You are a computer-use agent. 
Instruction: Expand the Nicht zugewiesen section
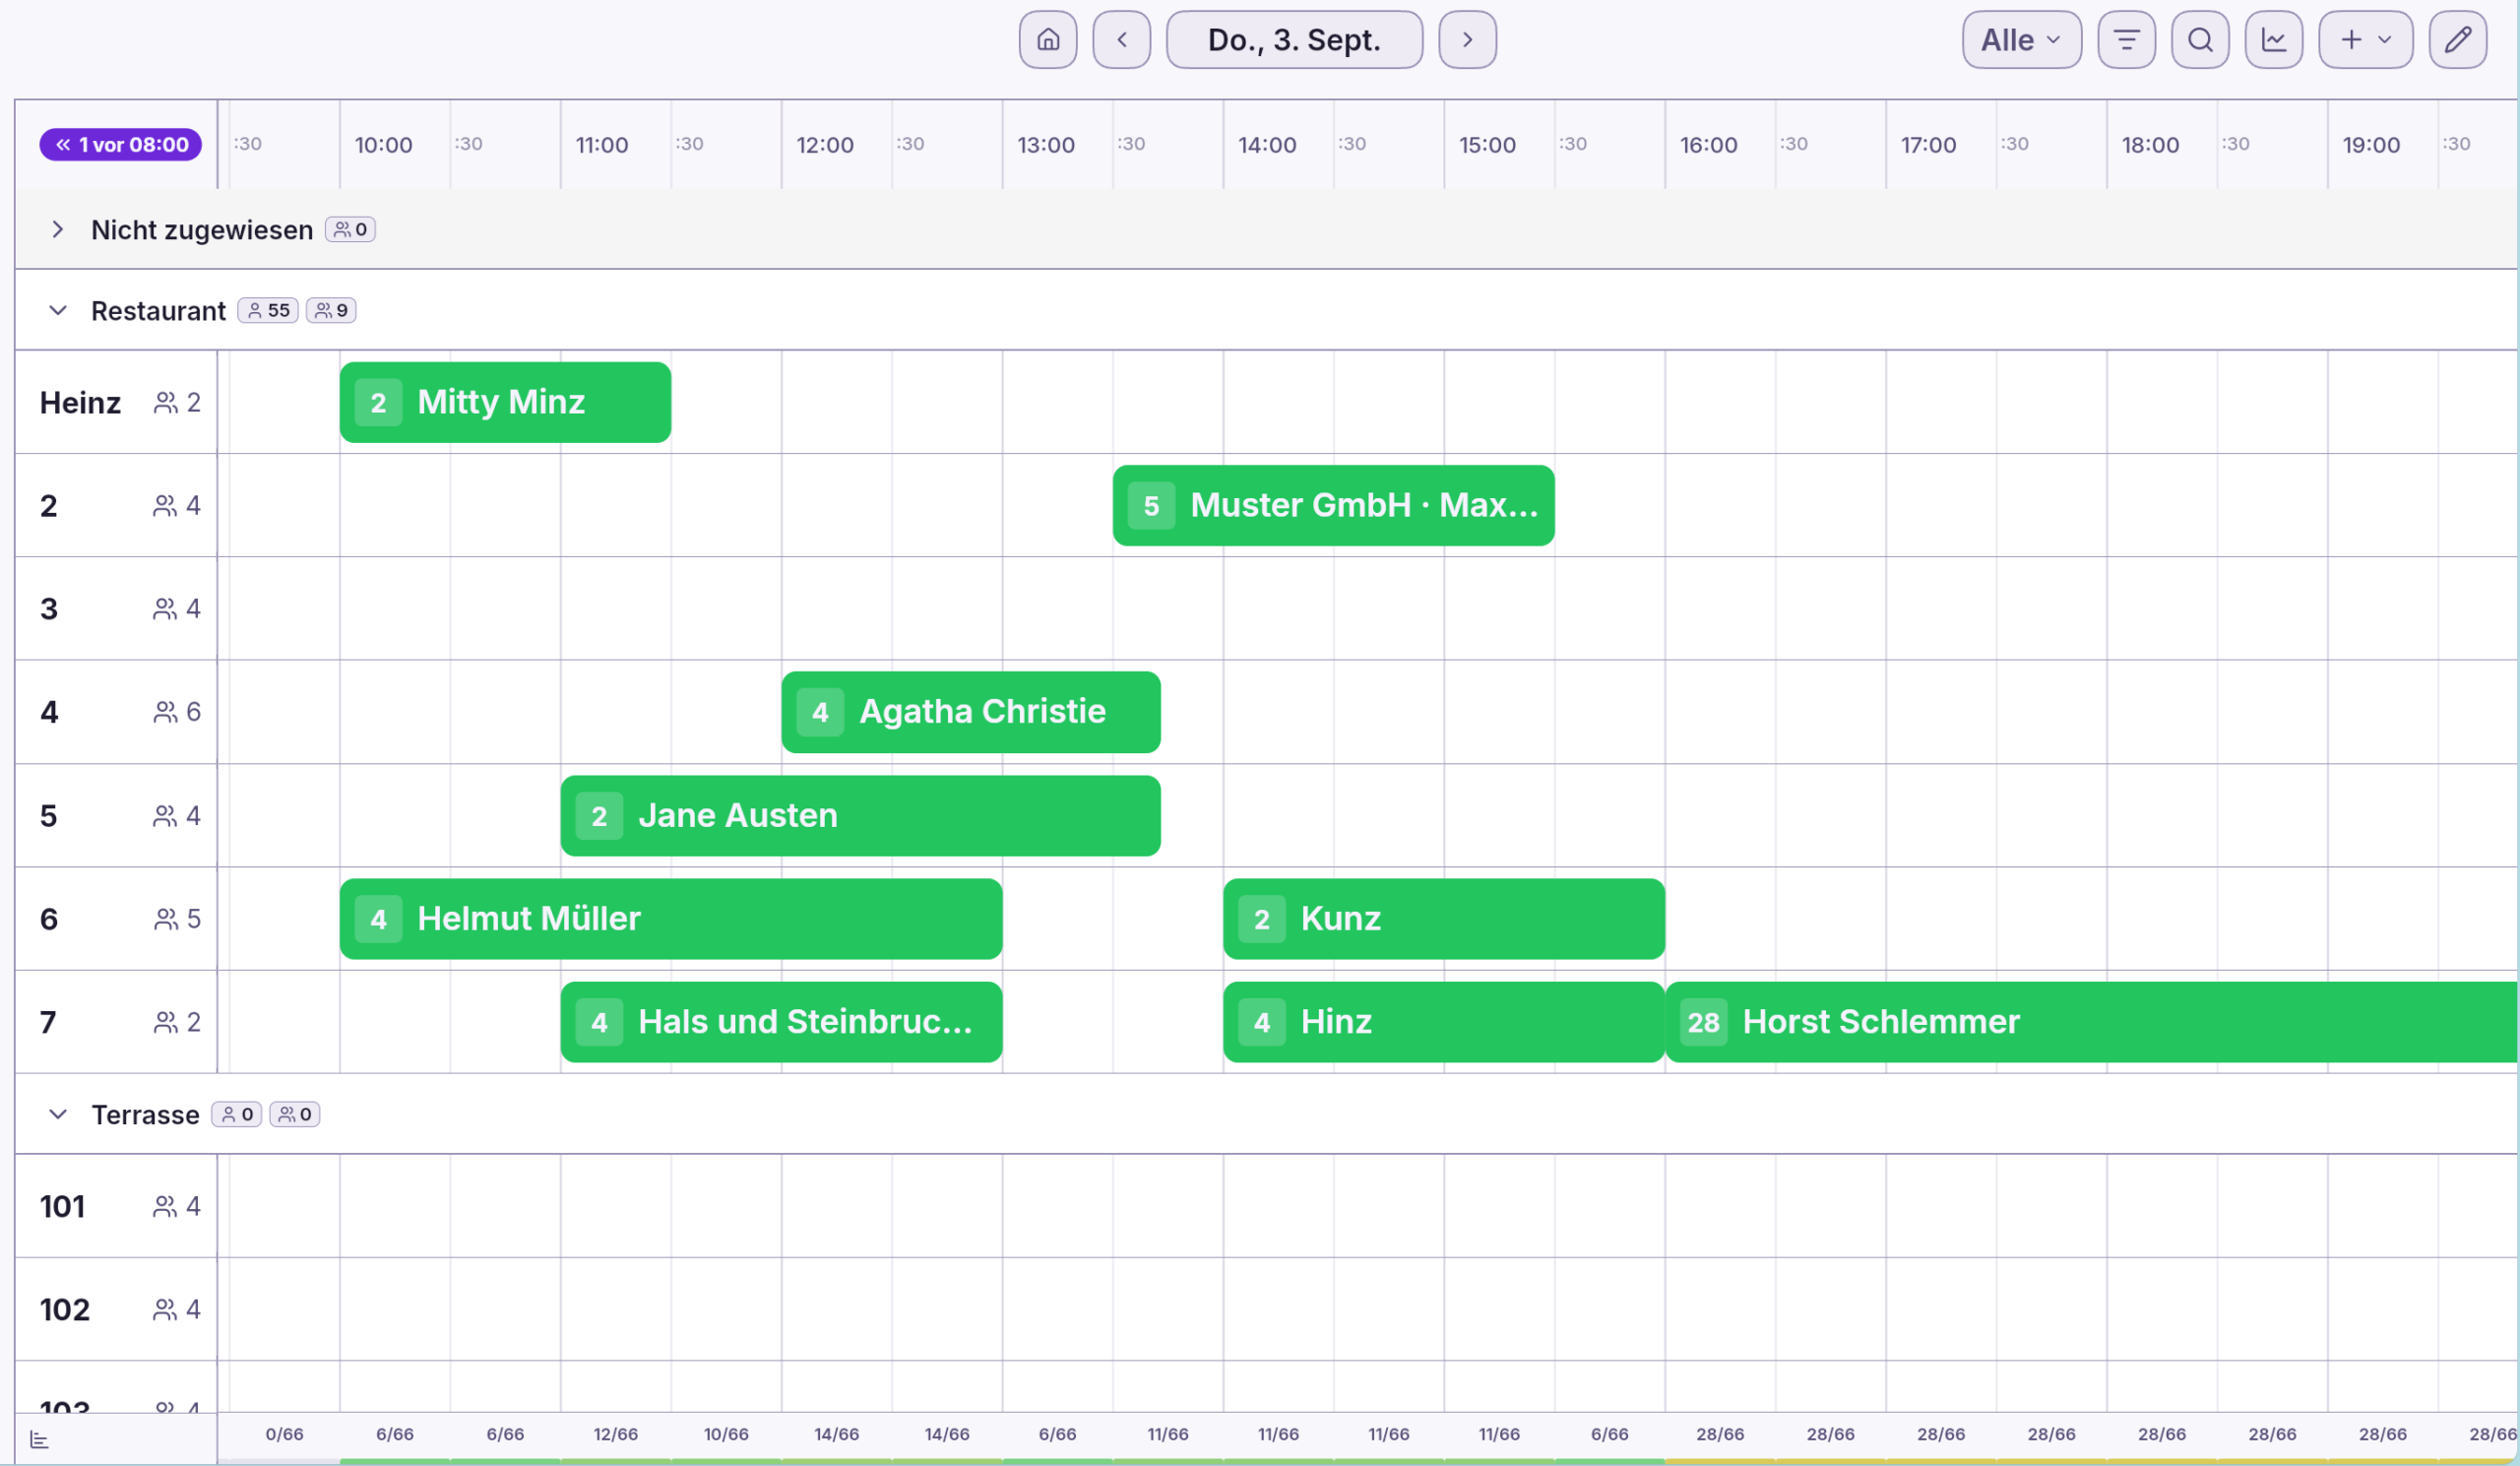pos(58,229)
